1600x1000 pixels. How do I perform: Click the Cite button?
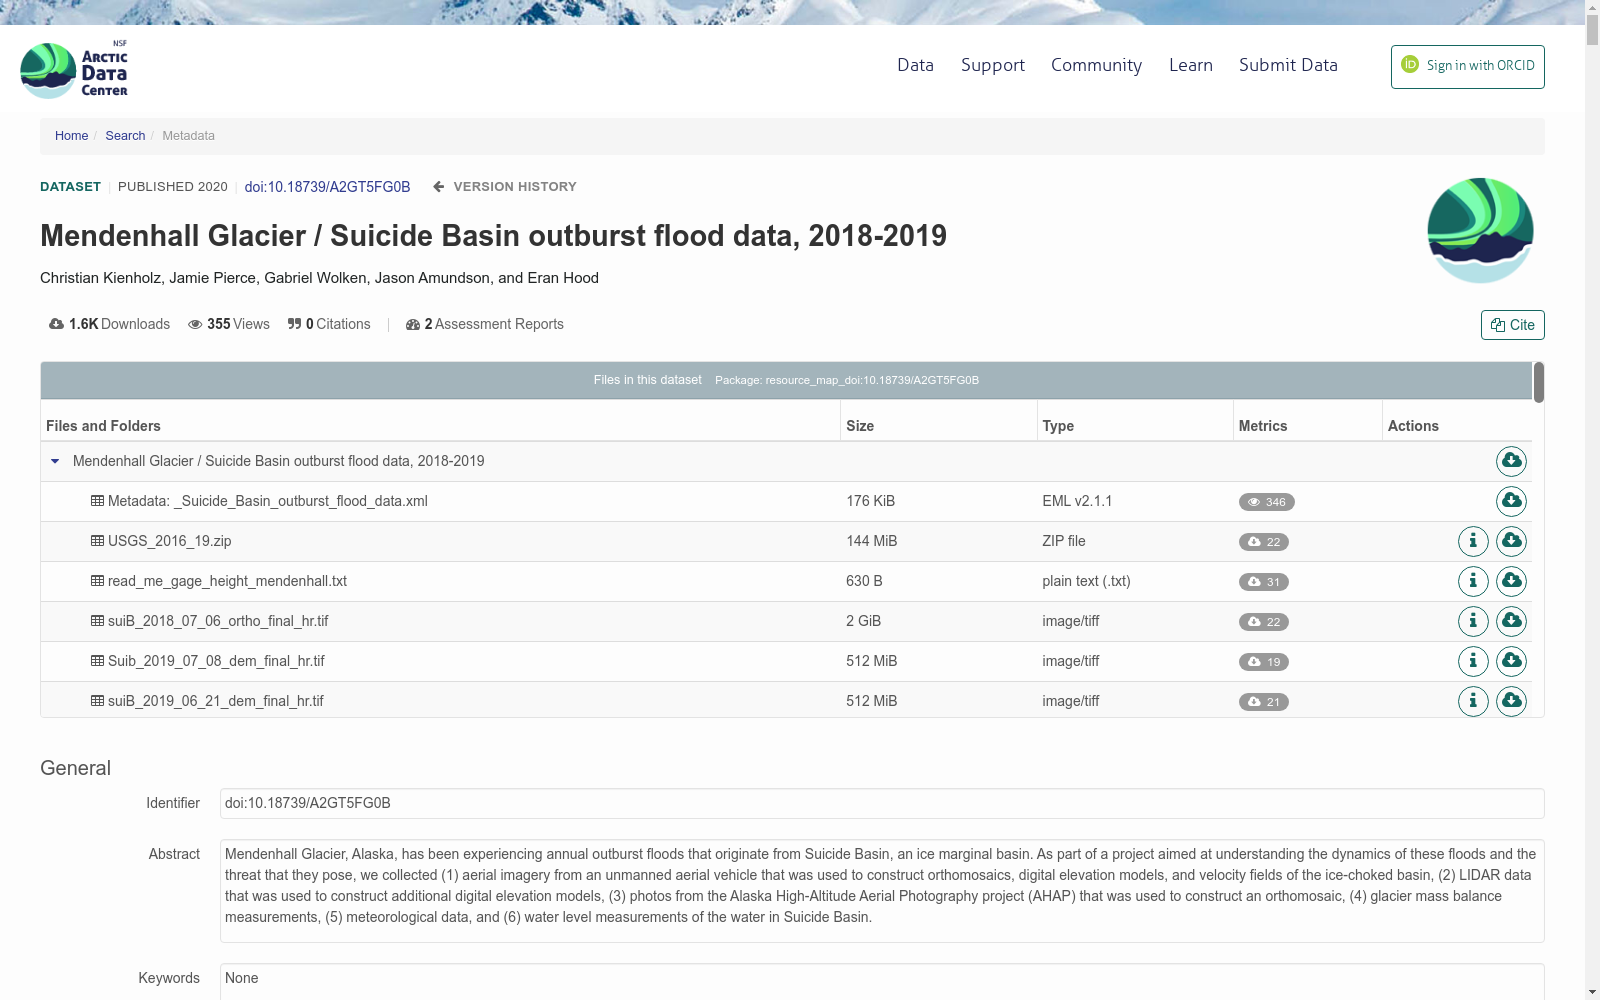pyautogui.click(x=1512, y=325)
